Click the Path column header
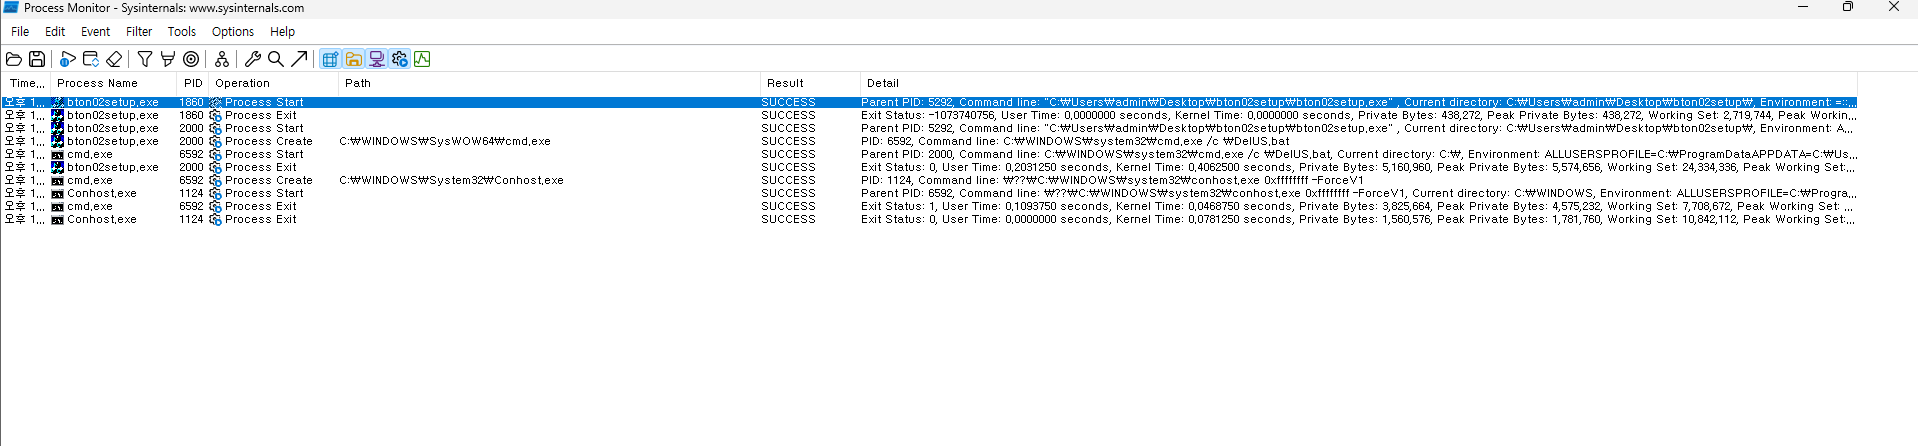The image size is (1918, 446). coord(549,83)
